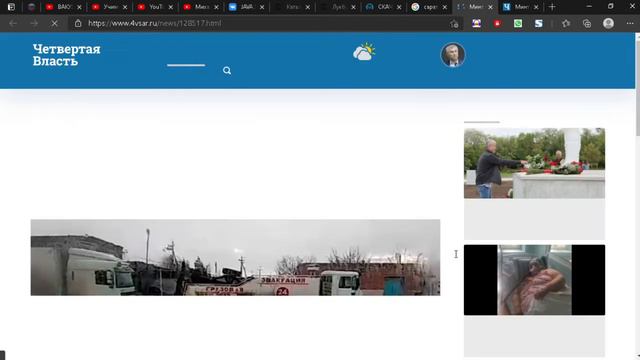Image resolution: width=640 pixels, height=360 pixels.
Task: Close the active 4vsar news tab
Action: point(491,7)
